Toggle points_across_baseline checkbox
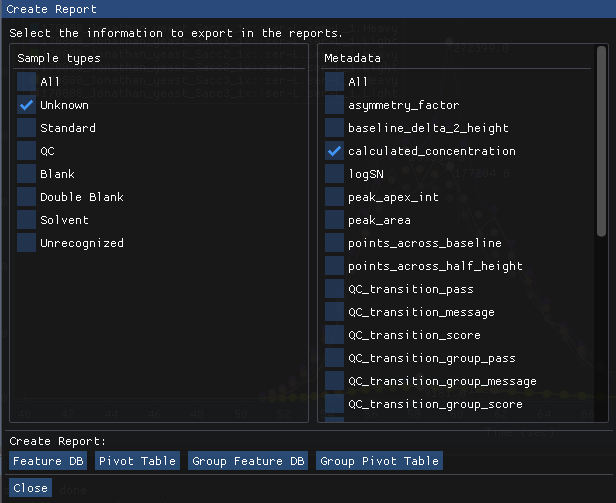616x503 pixels. pyautogui.click(x=334, y=243)
